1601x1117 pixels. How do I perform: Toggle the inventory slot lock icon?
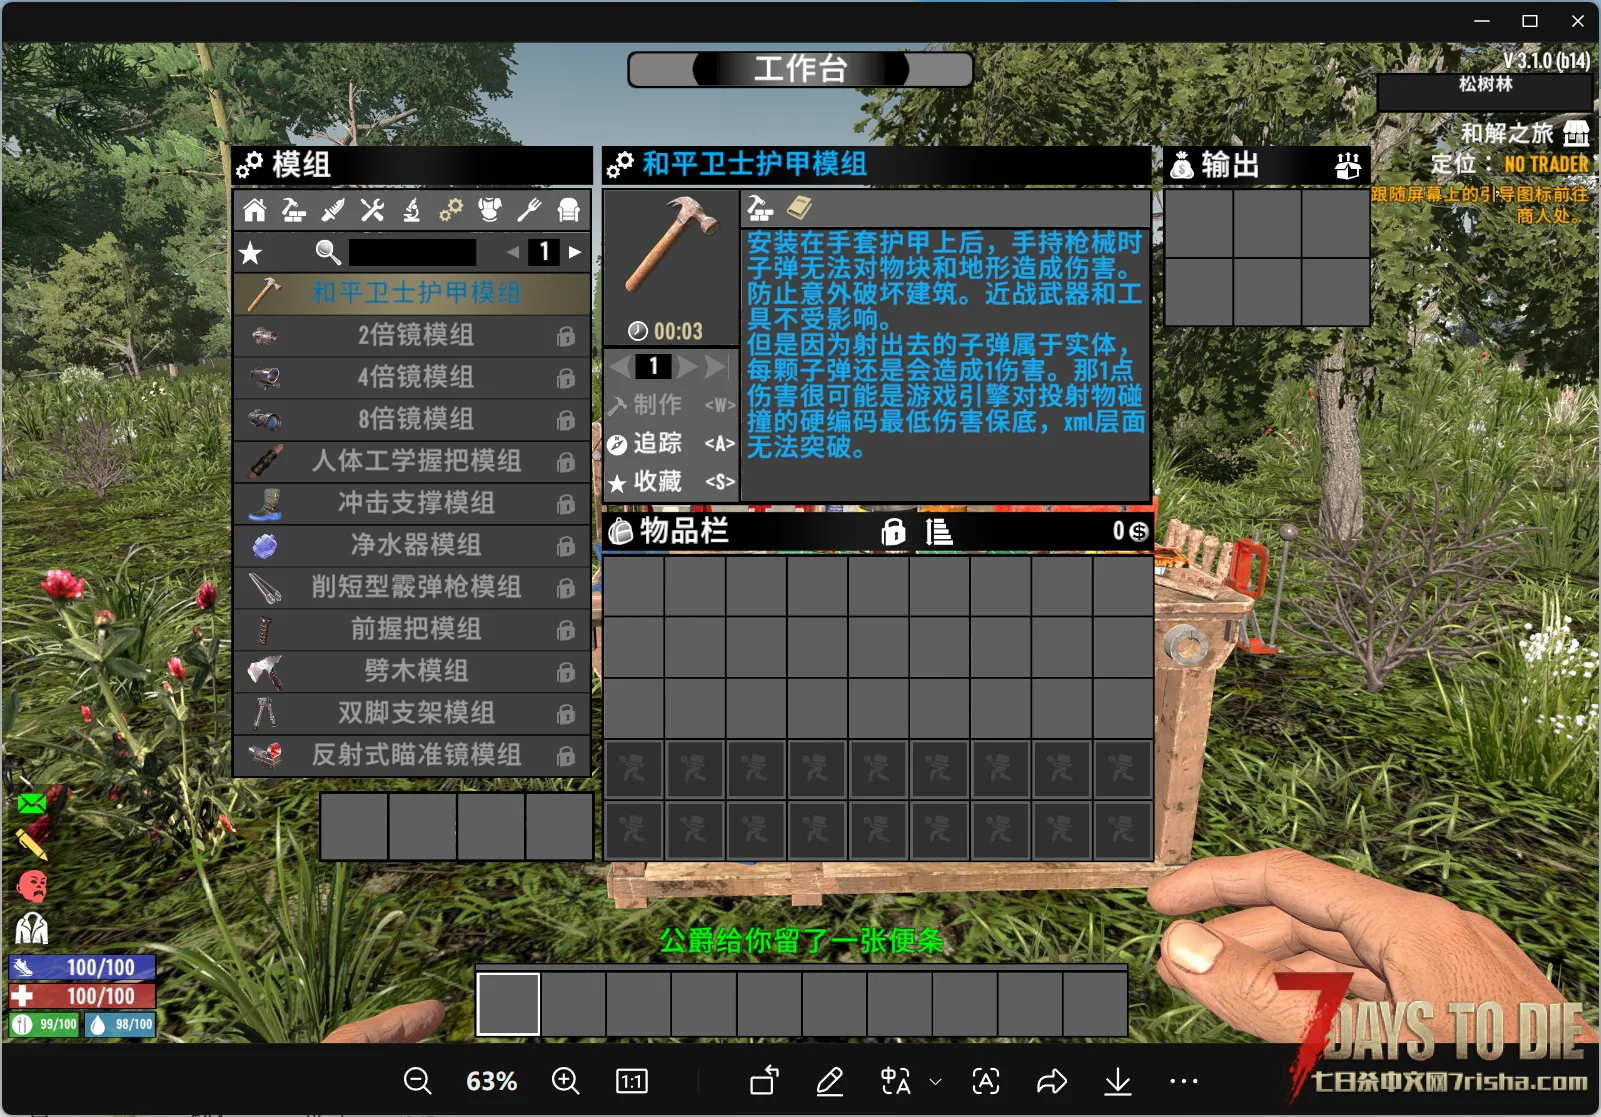893,531
